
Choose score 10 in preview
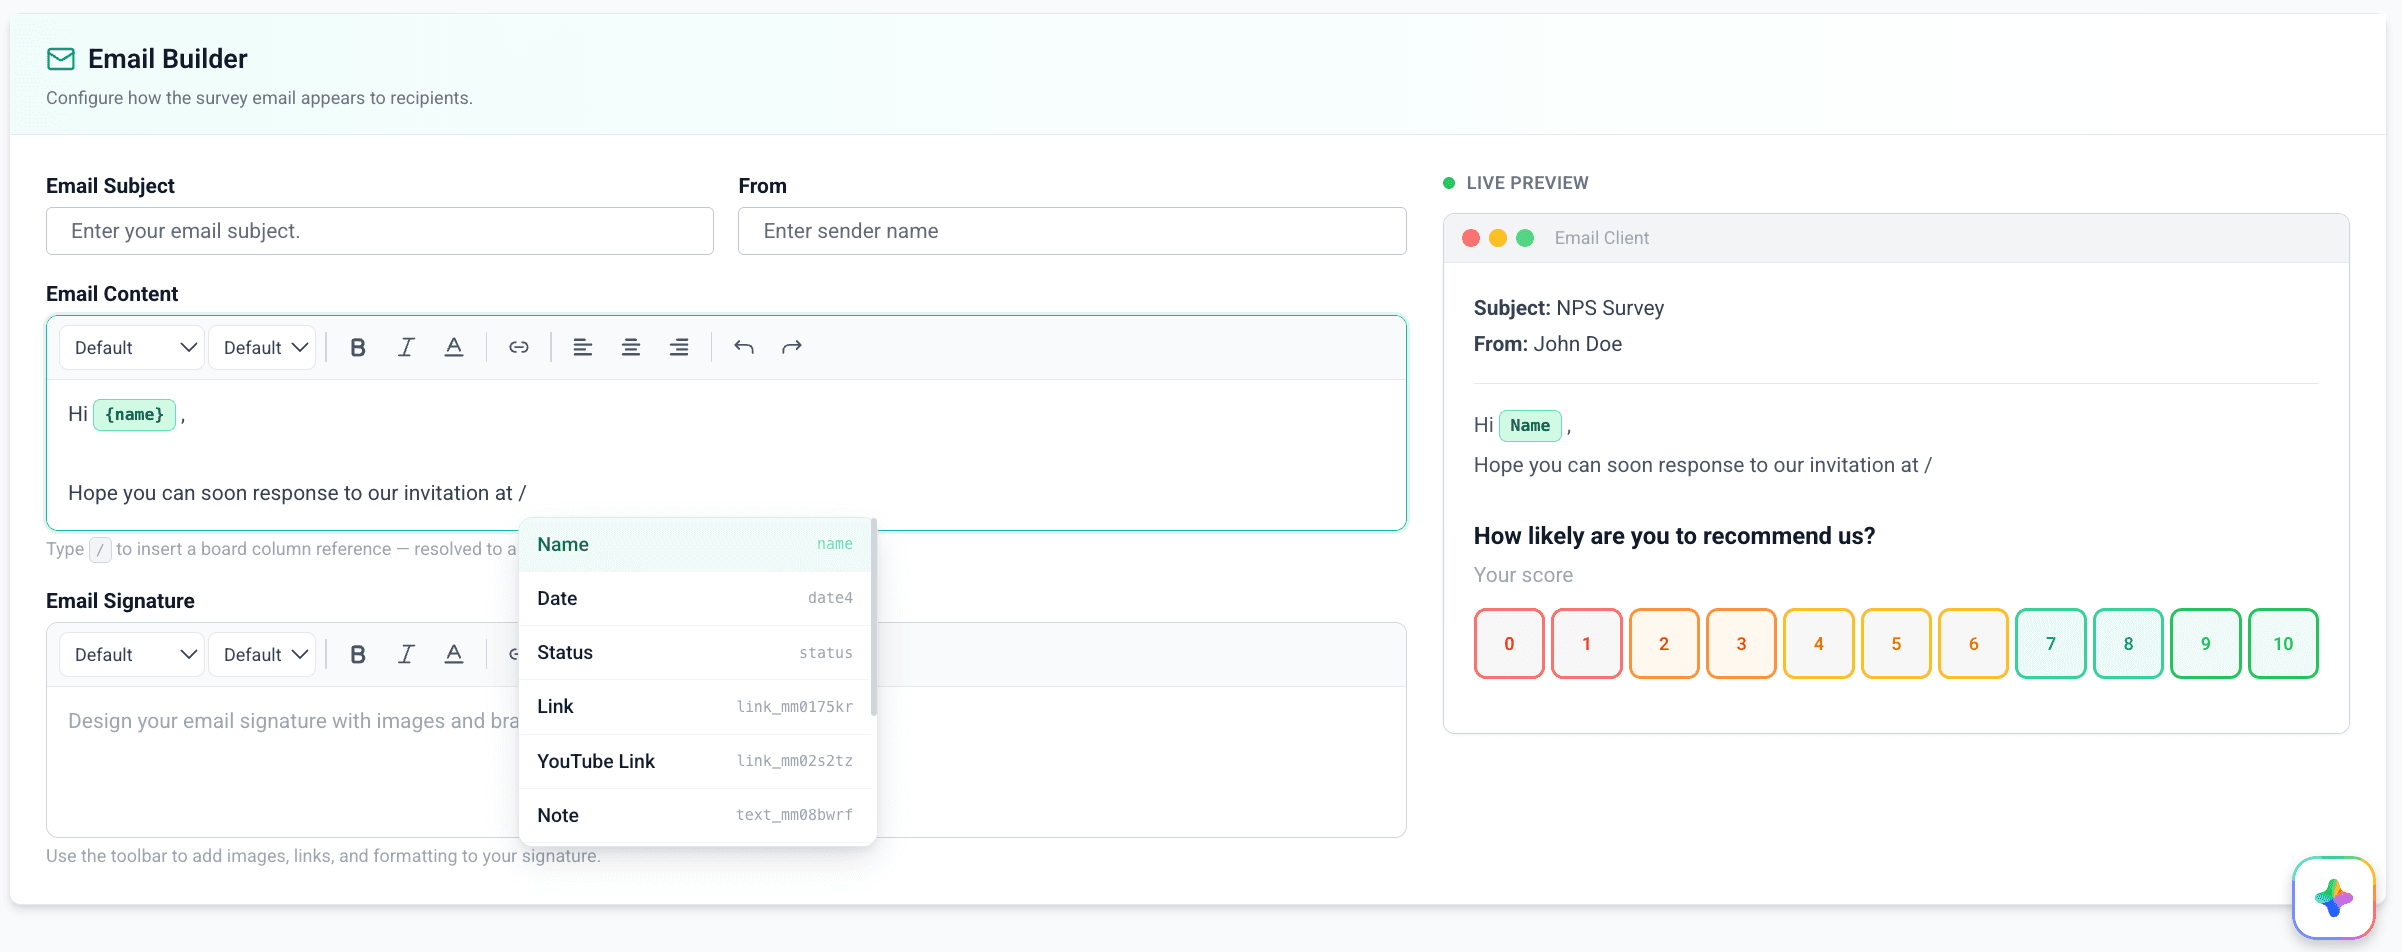pyautogui.click(x=2283, y=643)
